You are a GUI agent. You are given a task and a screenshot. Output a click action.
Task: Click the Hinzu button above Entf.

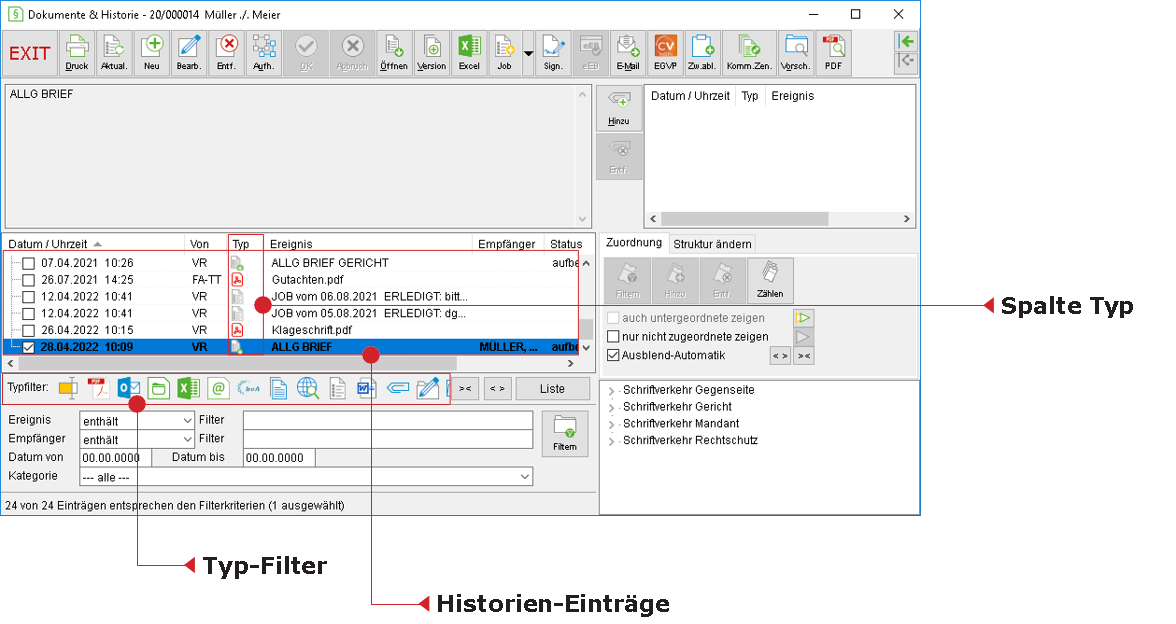tap(619, 108)
